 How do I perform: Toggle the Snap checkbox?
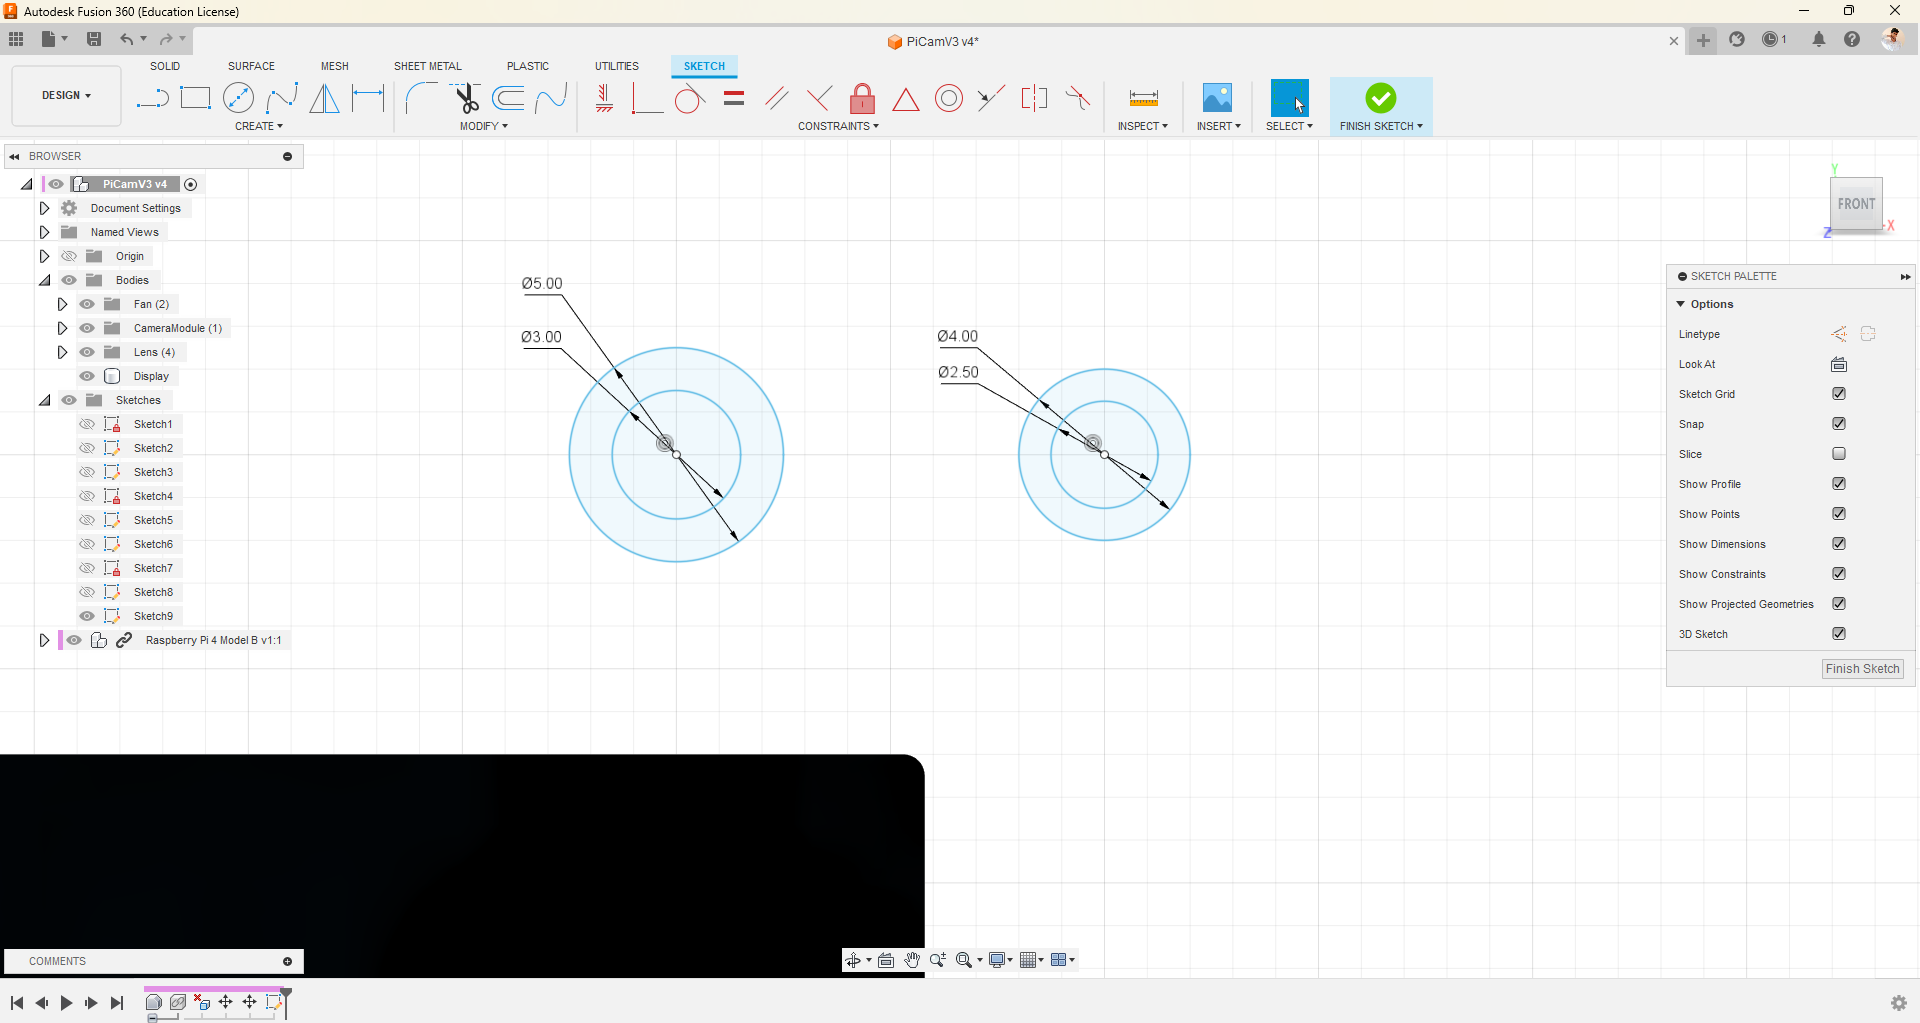click(x=1839, y=424)
